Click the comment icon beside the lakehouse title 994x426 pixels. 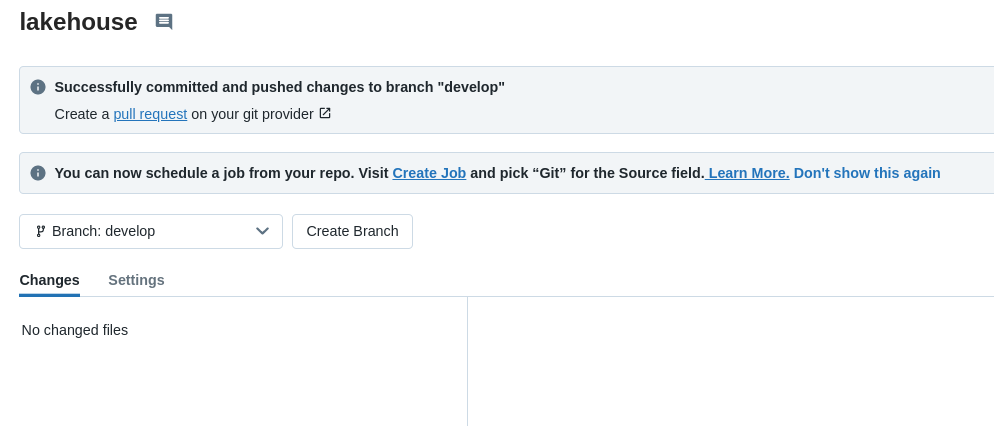point(164,22)
